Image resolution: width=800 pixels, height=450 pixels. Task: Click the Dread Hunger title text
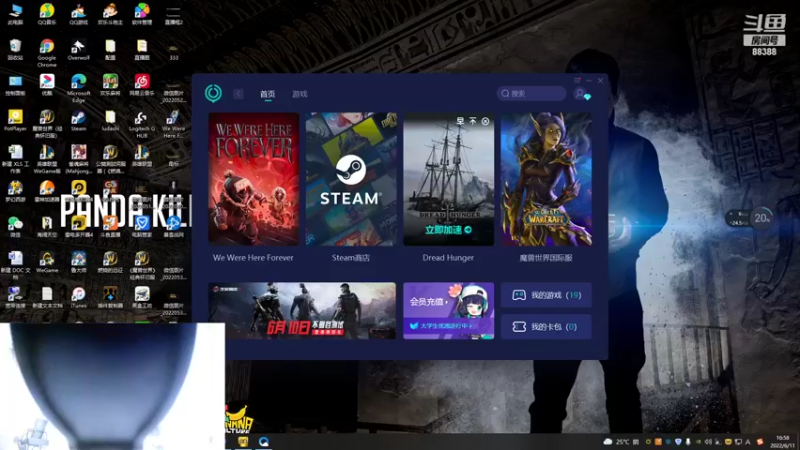[448, 258]
